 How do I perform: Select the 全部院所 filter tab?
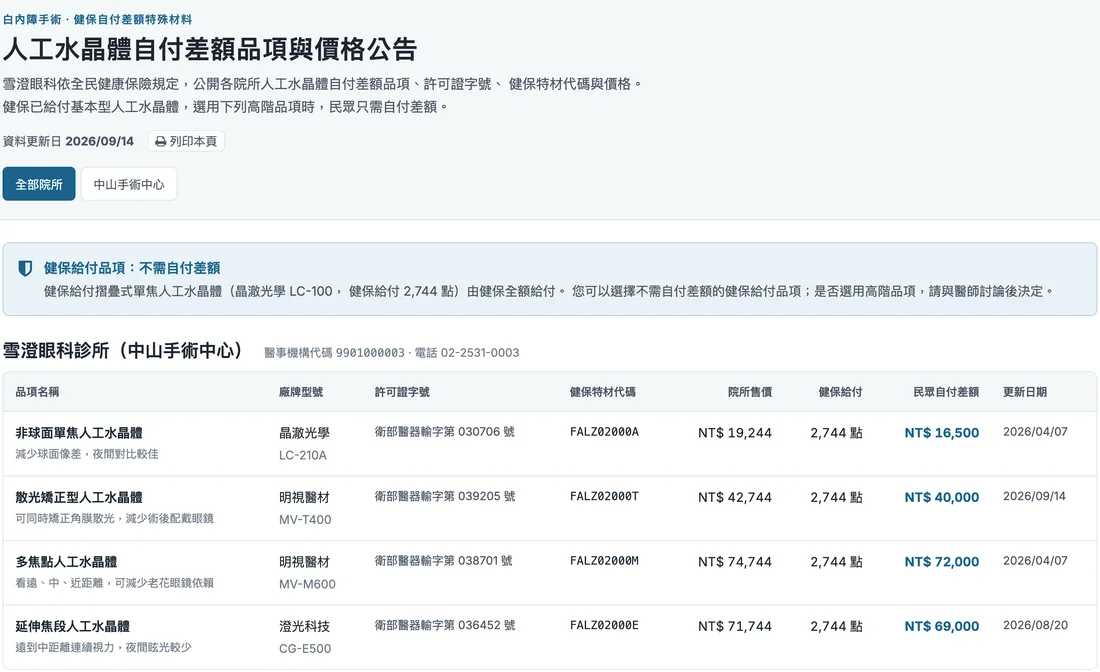[39, 184]
